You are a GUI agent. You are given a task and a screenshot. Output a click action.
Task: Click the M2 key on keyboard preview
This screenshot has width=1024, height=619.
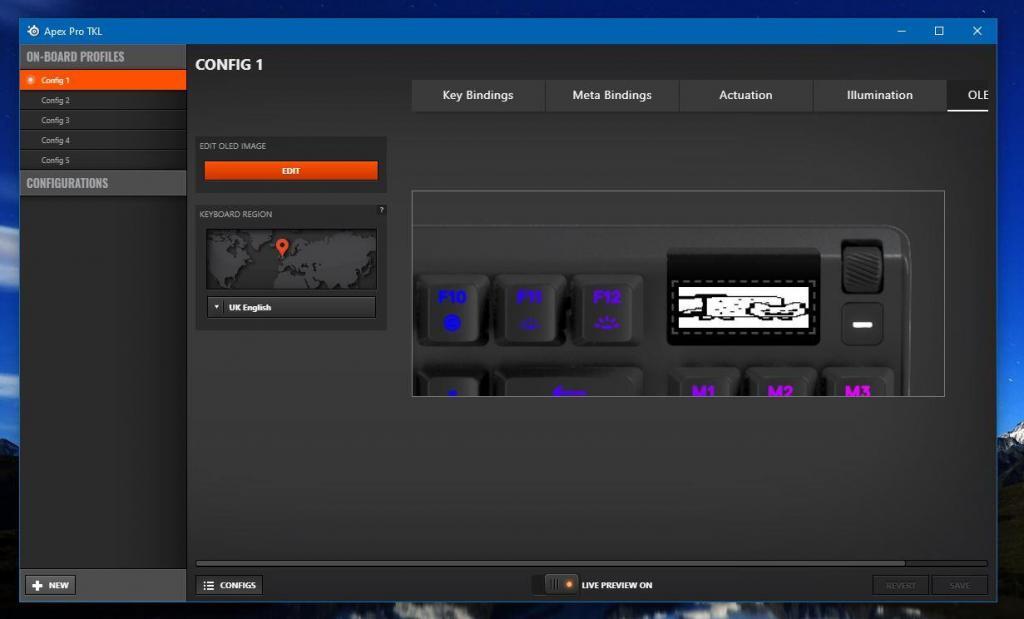click(x=779, y=385)
